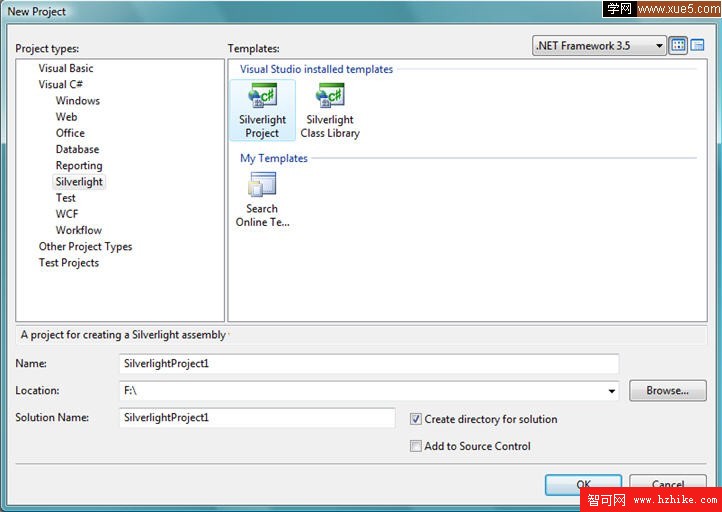Choose Reporting project type
722x512 pixels.
[79, 165]
